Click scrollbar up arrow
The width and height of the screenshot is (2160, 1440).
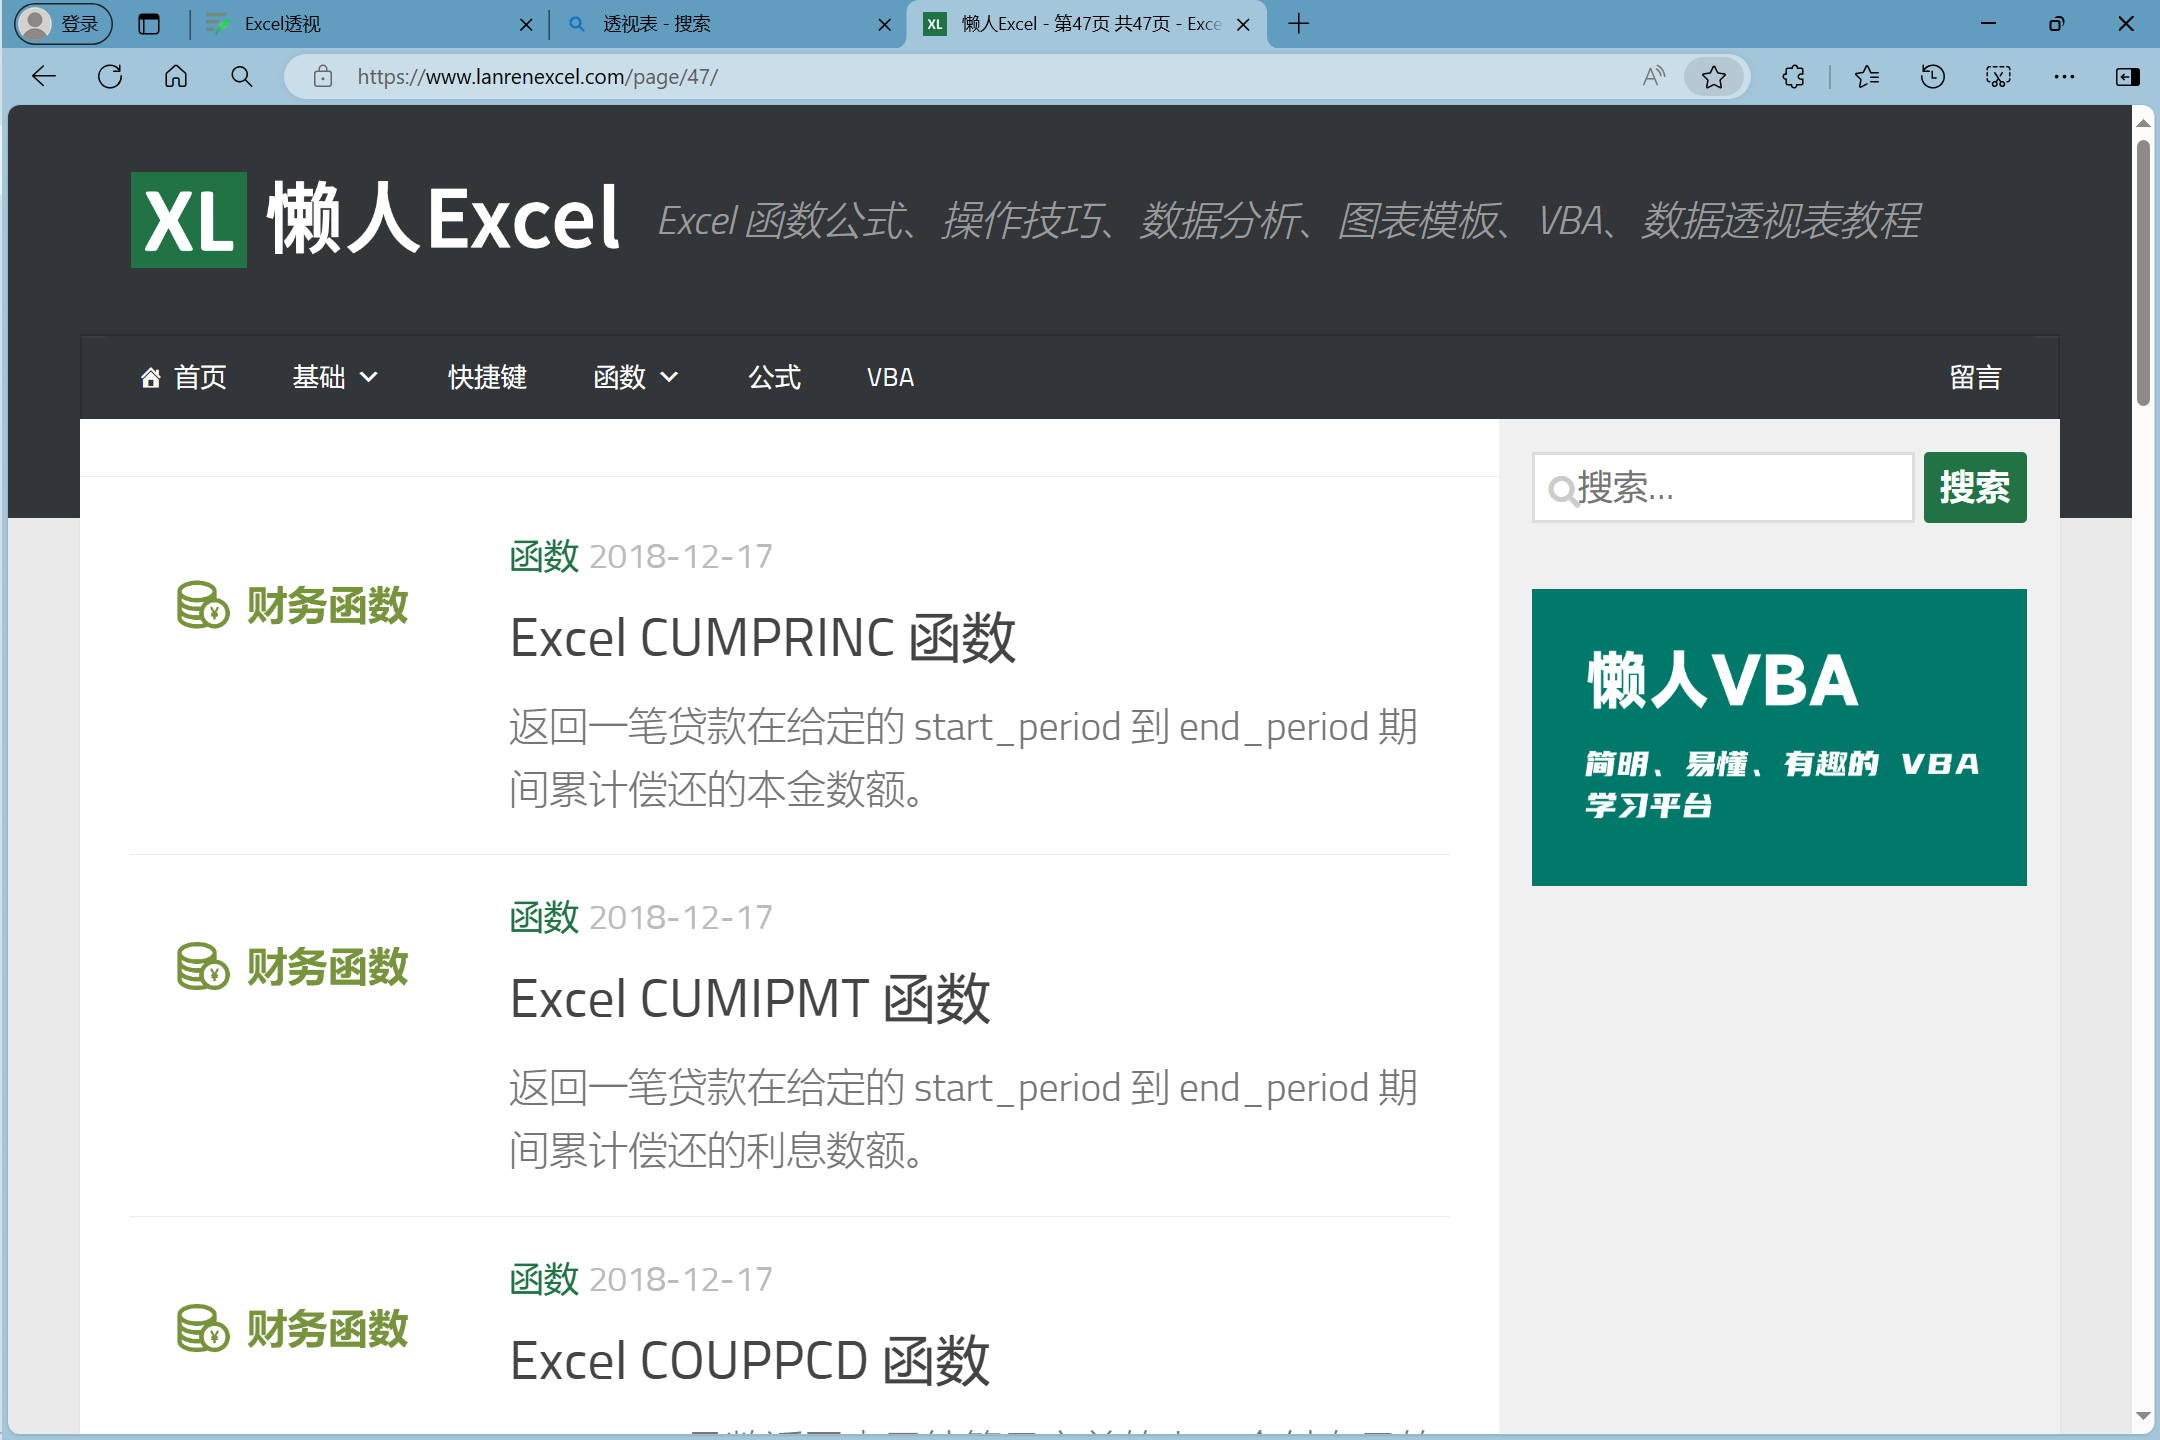point(2143,123)
